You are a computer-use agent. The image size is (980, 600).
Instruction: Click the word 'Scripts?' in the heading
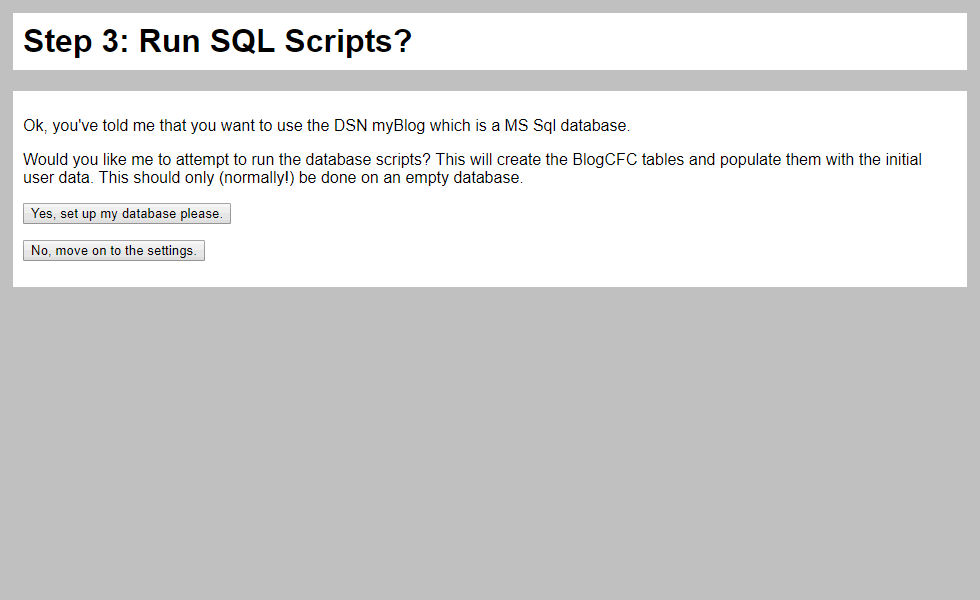pyautogui.click(x=348, y=42)
